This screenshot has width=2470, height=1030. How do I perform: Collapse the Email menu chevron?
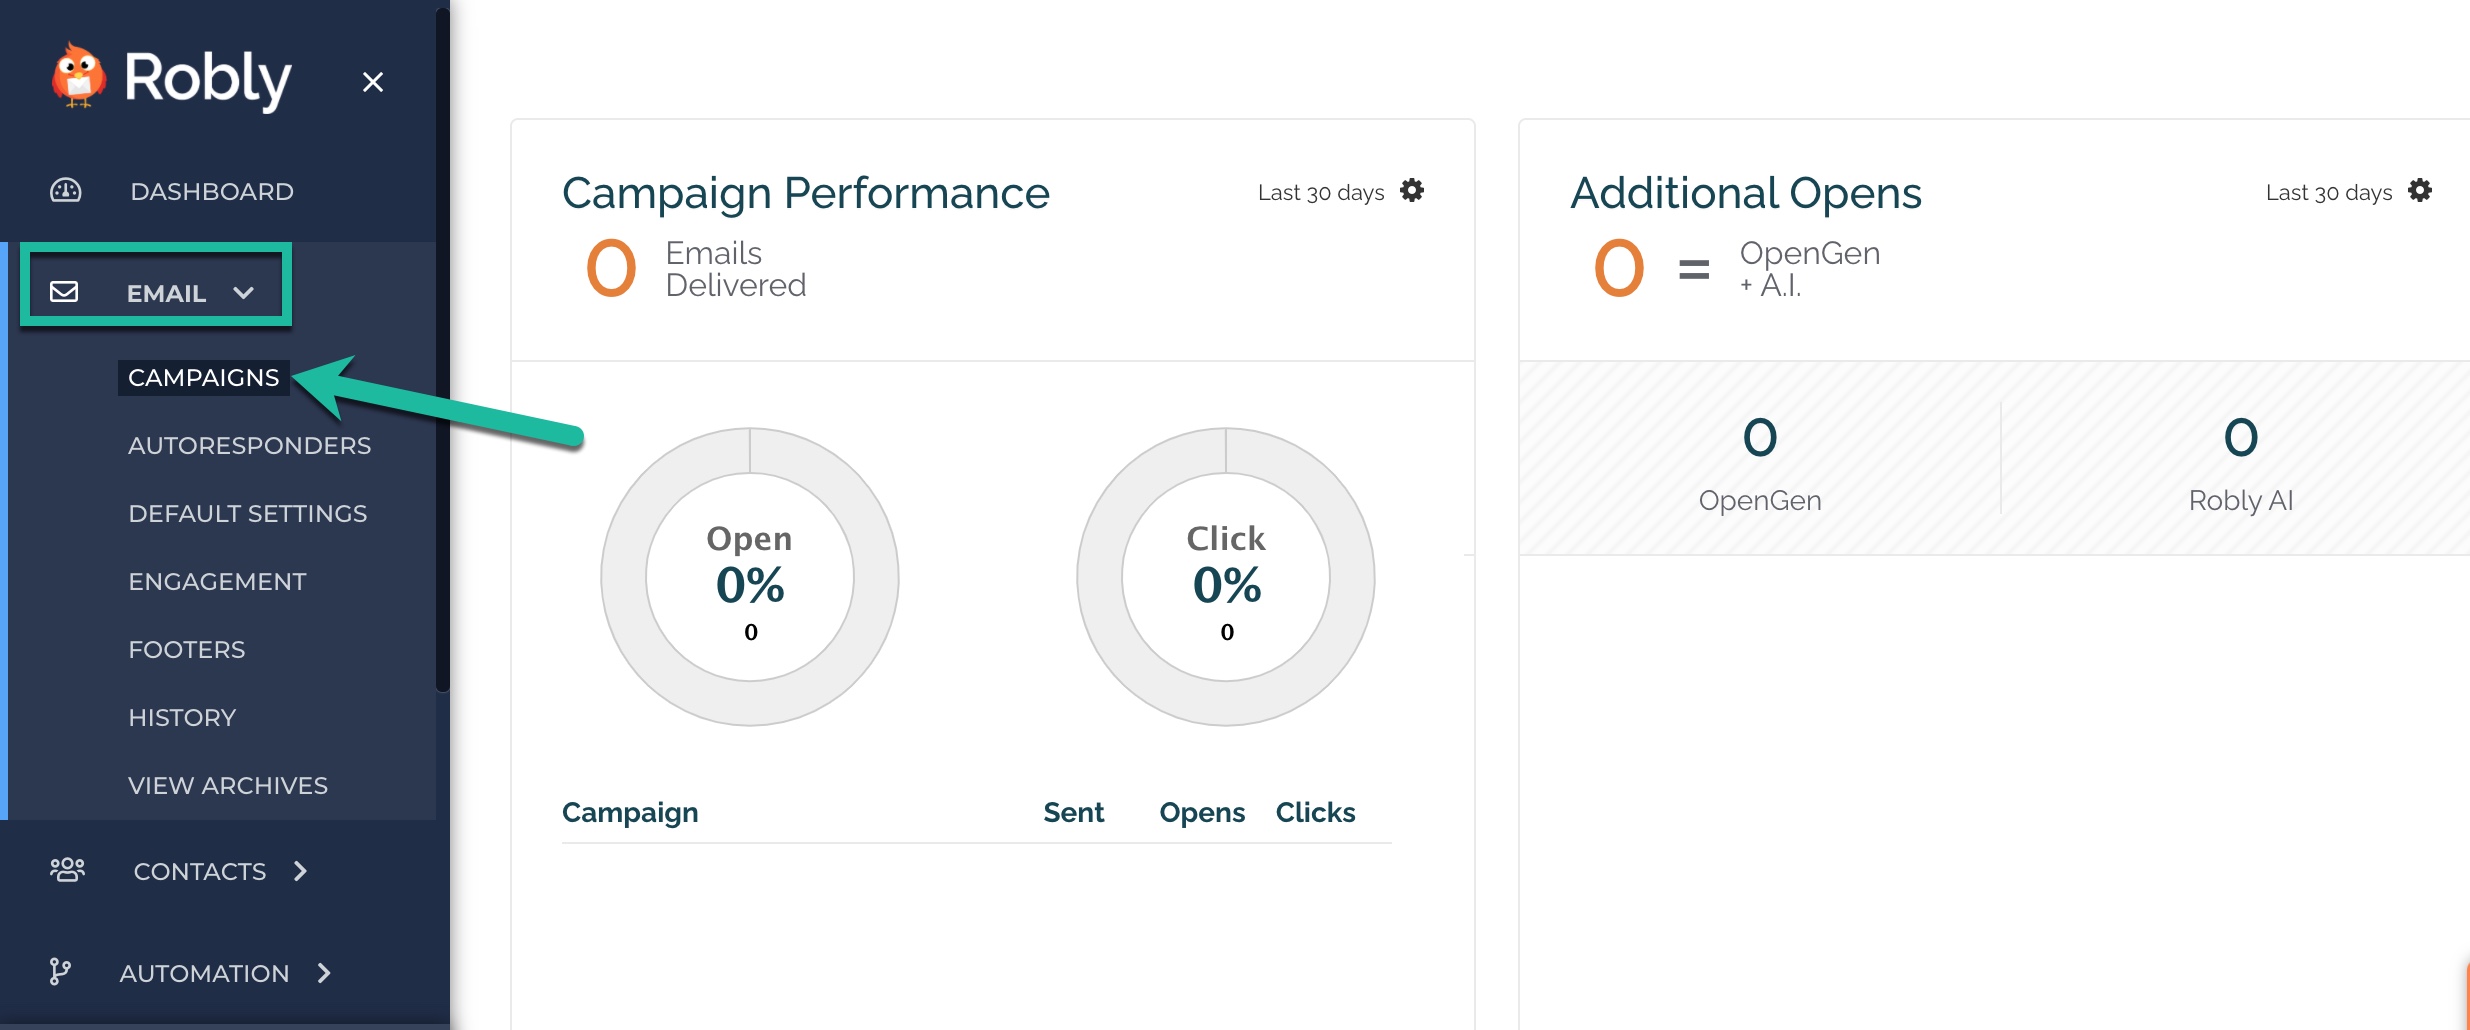pyautogui.click(x=243, y=293)
